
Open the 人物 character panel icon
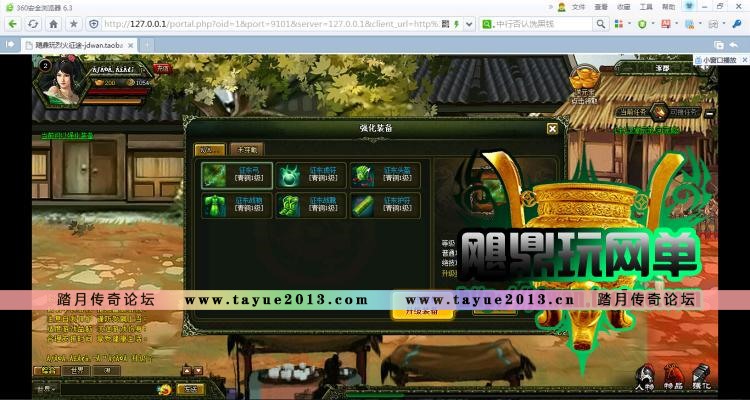click(x=644, y=377)
